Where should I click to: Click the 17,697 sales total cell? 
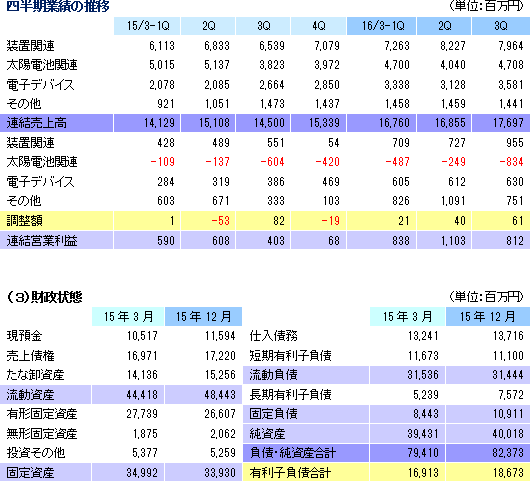pos(501,123)
